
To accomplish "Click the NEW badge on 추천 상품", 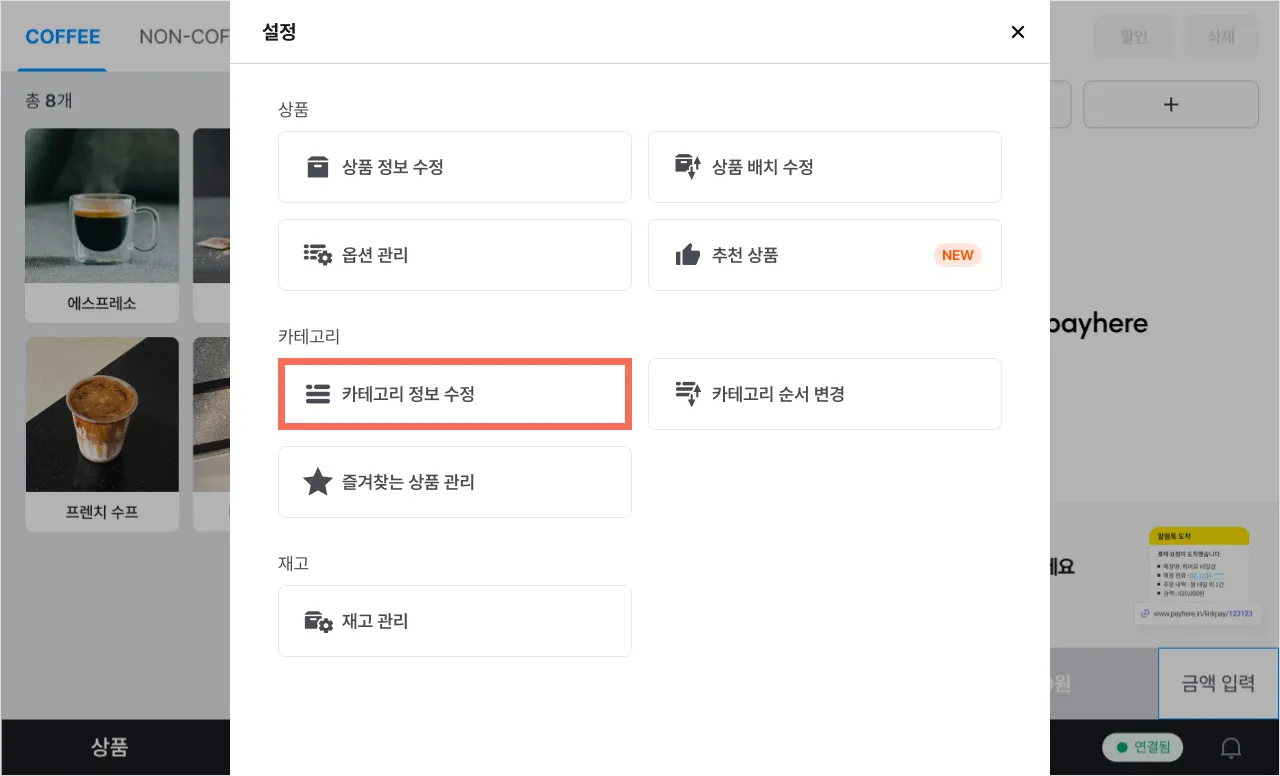I will point(957,255).
